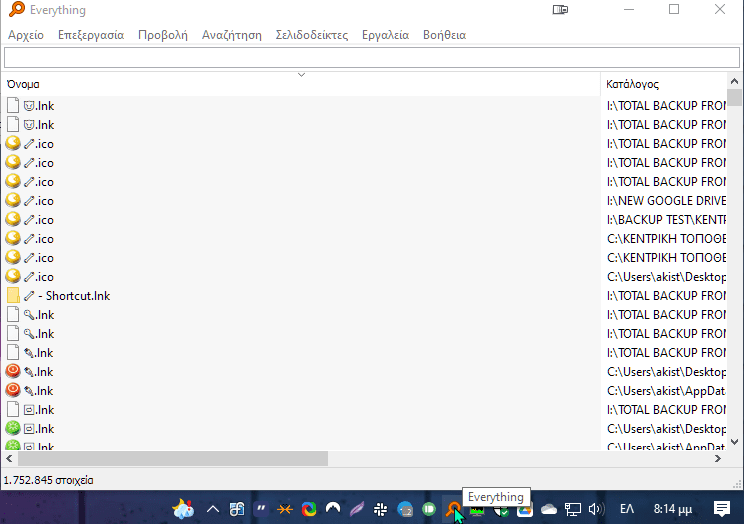Click the Everything icon in the system tray
The height and width of the screenshot is (524, 744).
tap(454, 509)
